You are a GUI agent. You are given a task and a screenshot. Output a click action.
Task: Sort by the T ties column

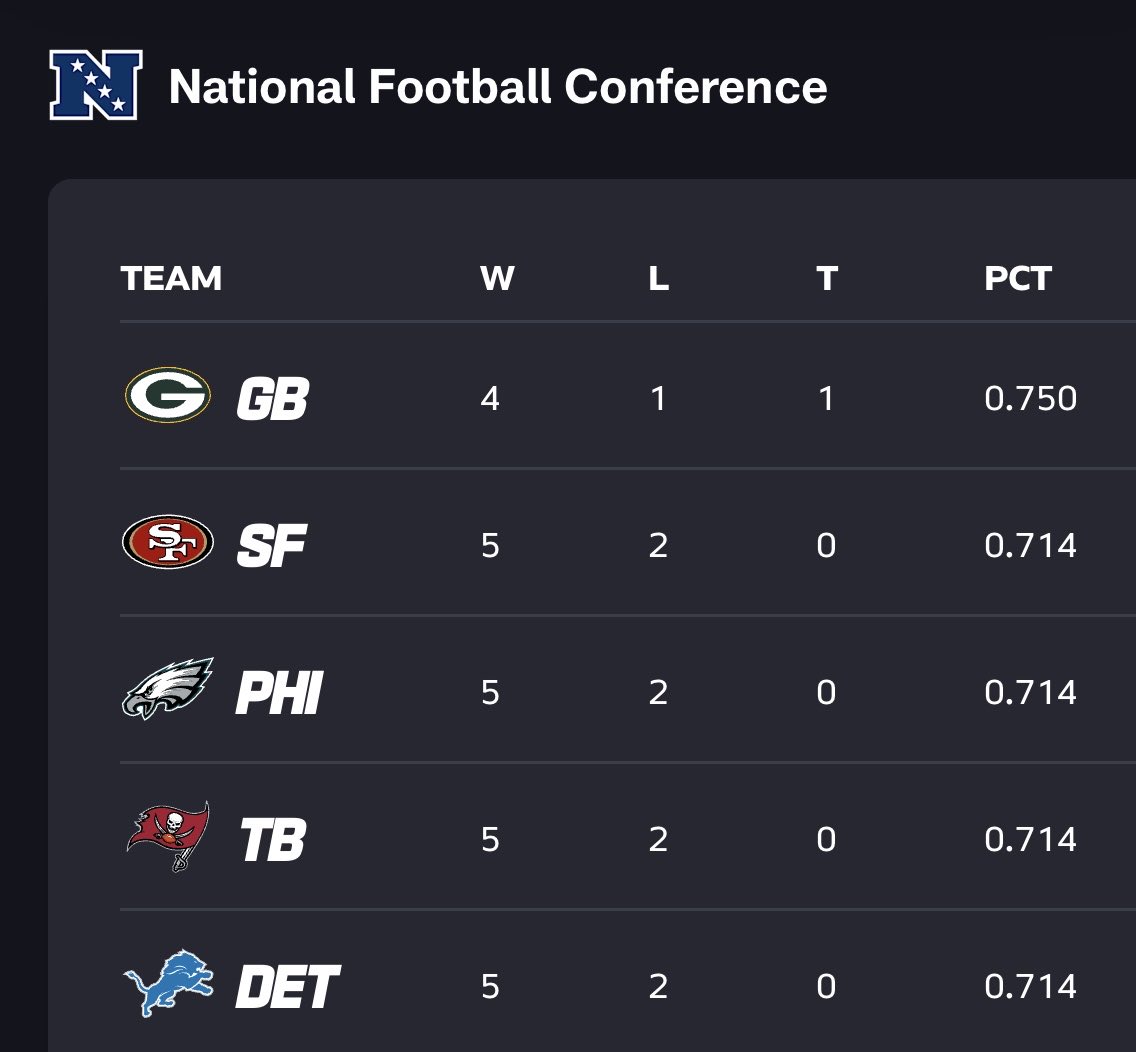pyautogui.click(x=827, y=278)
